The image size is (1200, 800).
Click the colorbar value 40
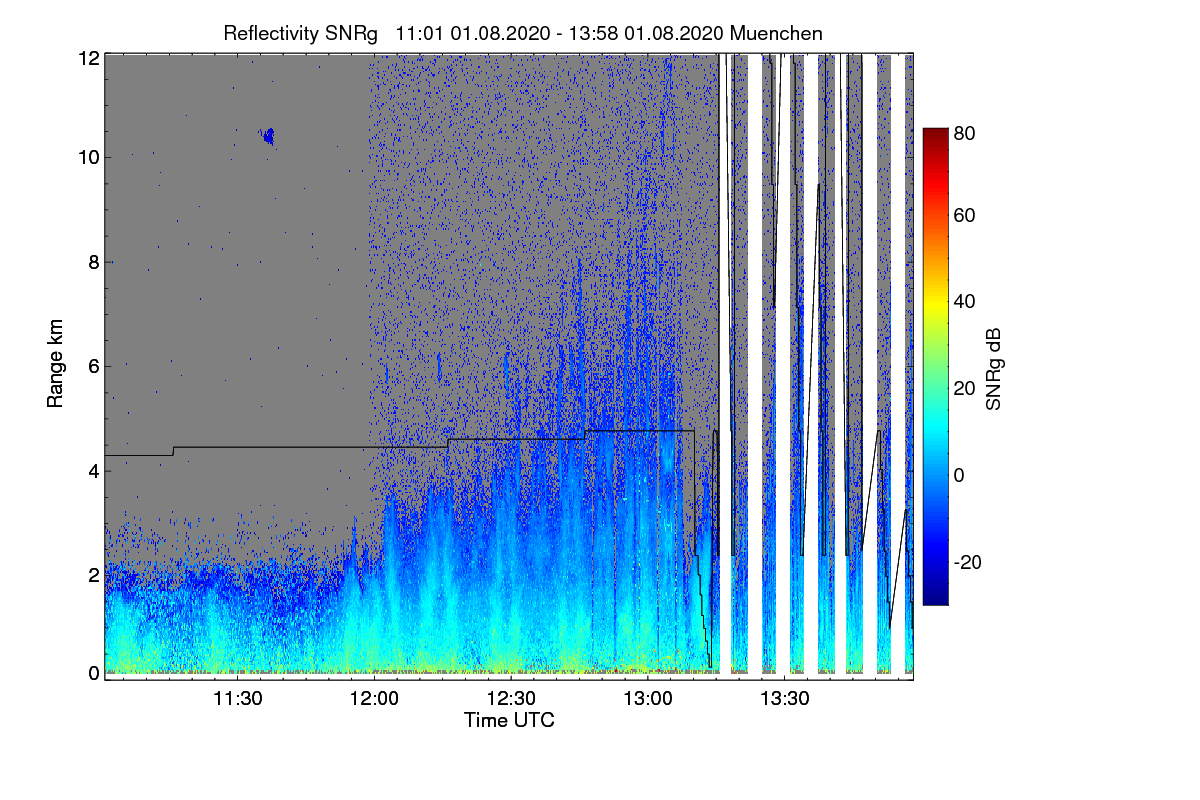point(965,301)
